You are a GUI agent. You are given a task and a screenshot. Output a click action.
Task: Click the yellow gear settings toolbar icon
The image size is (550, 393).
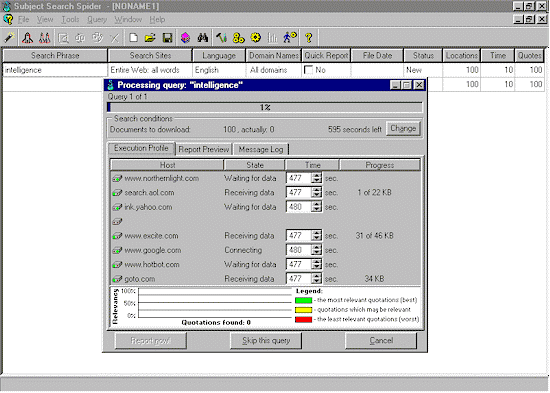[256, 38]
